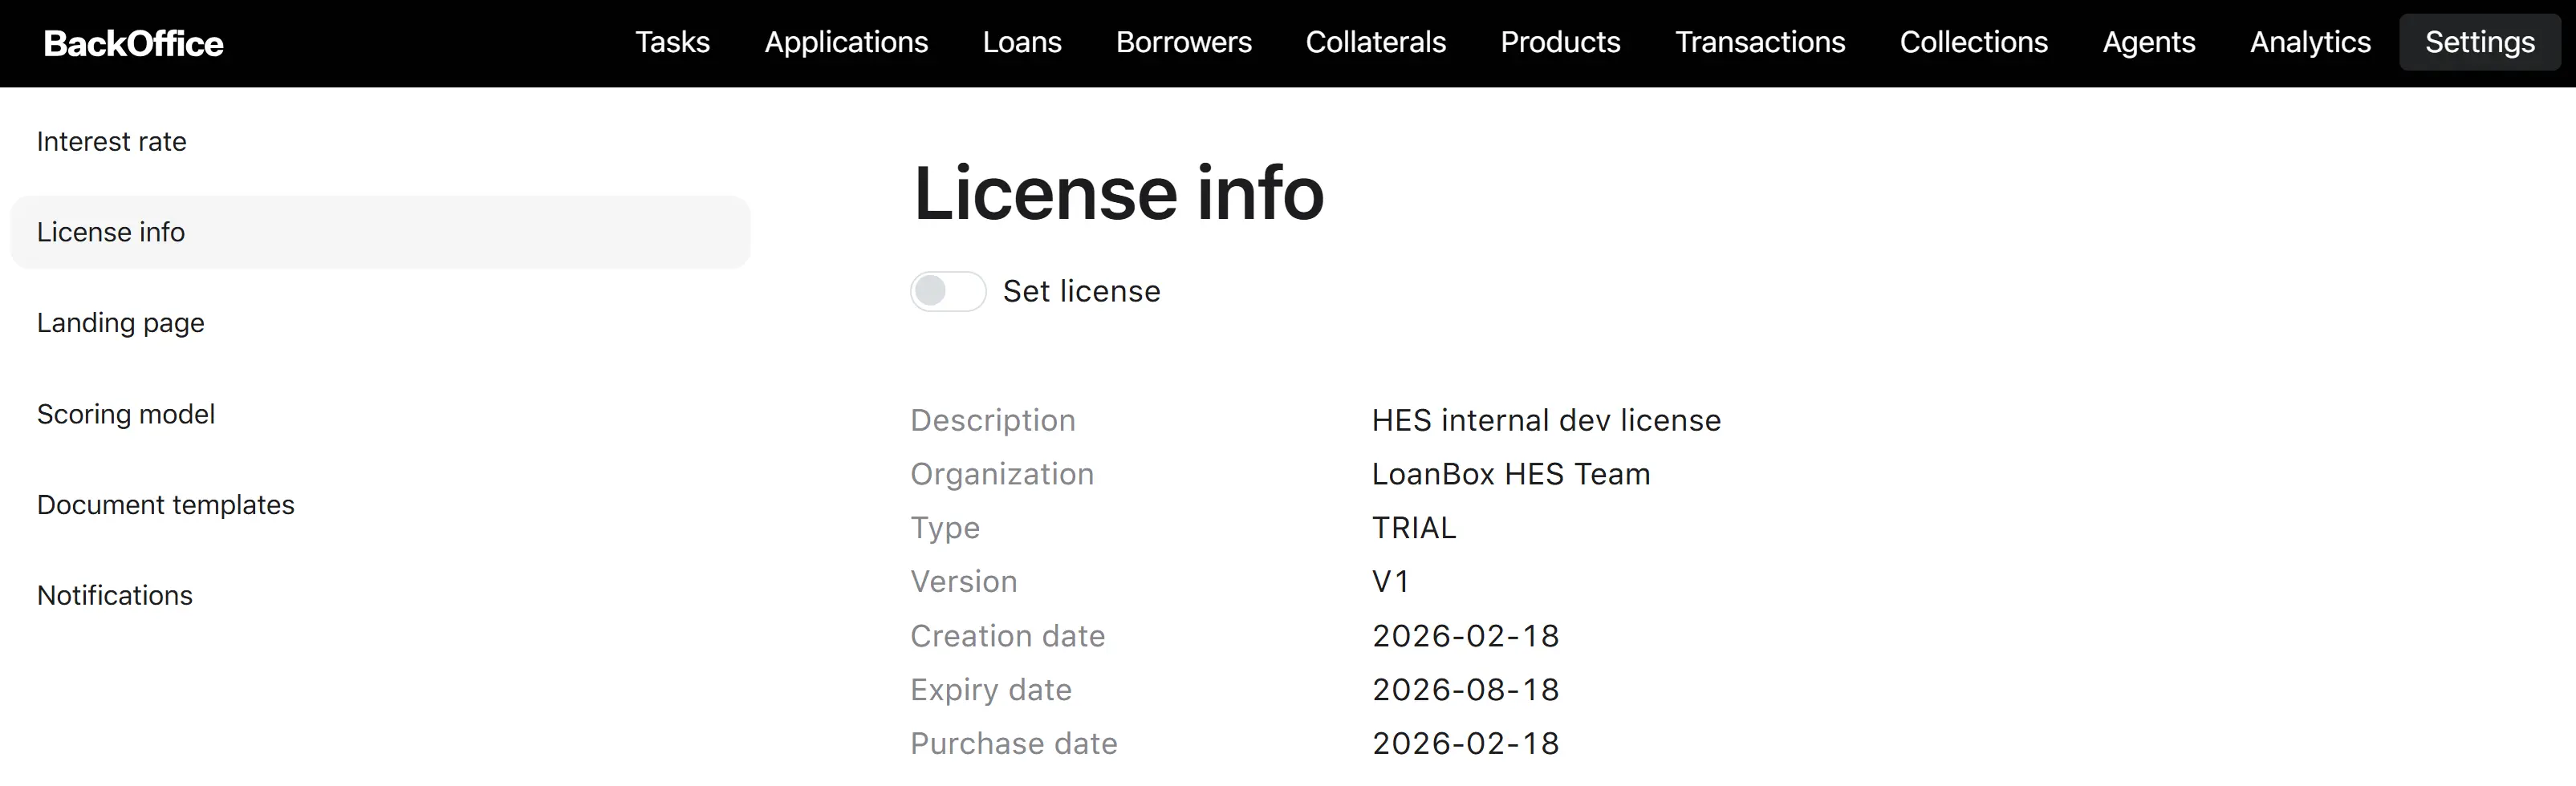Screen dimensions: 2576x786
Task: Click the Expiry date value '2026-08-18'
Action: [1465, 689]
